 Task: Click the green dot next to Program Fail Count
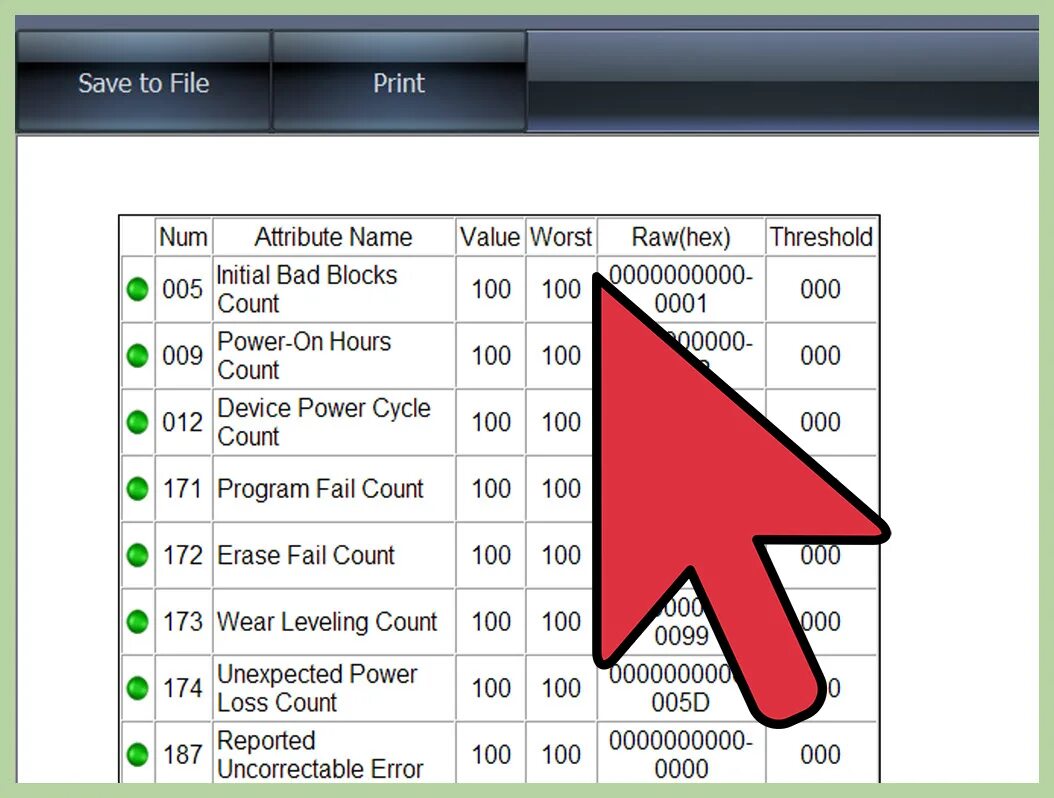pyautogui.click(x=137, y=489)
